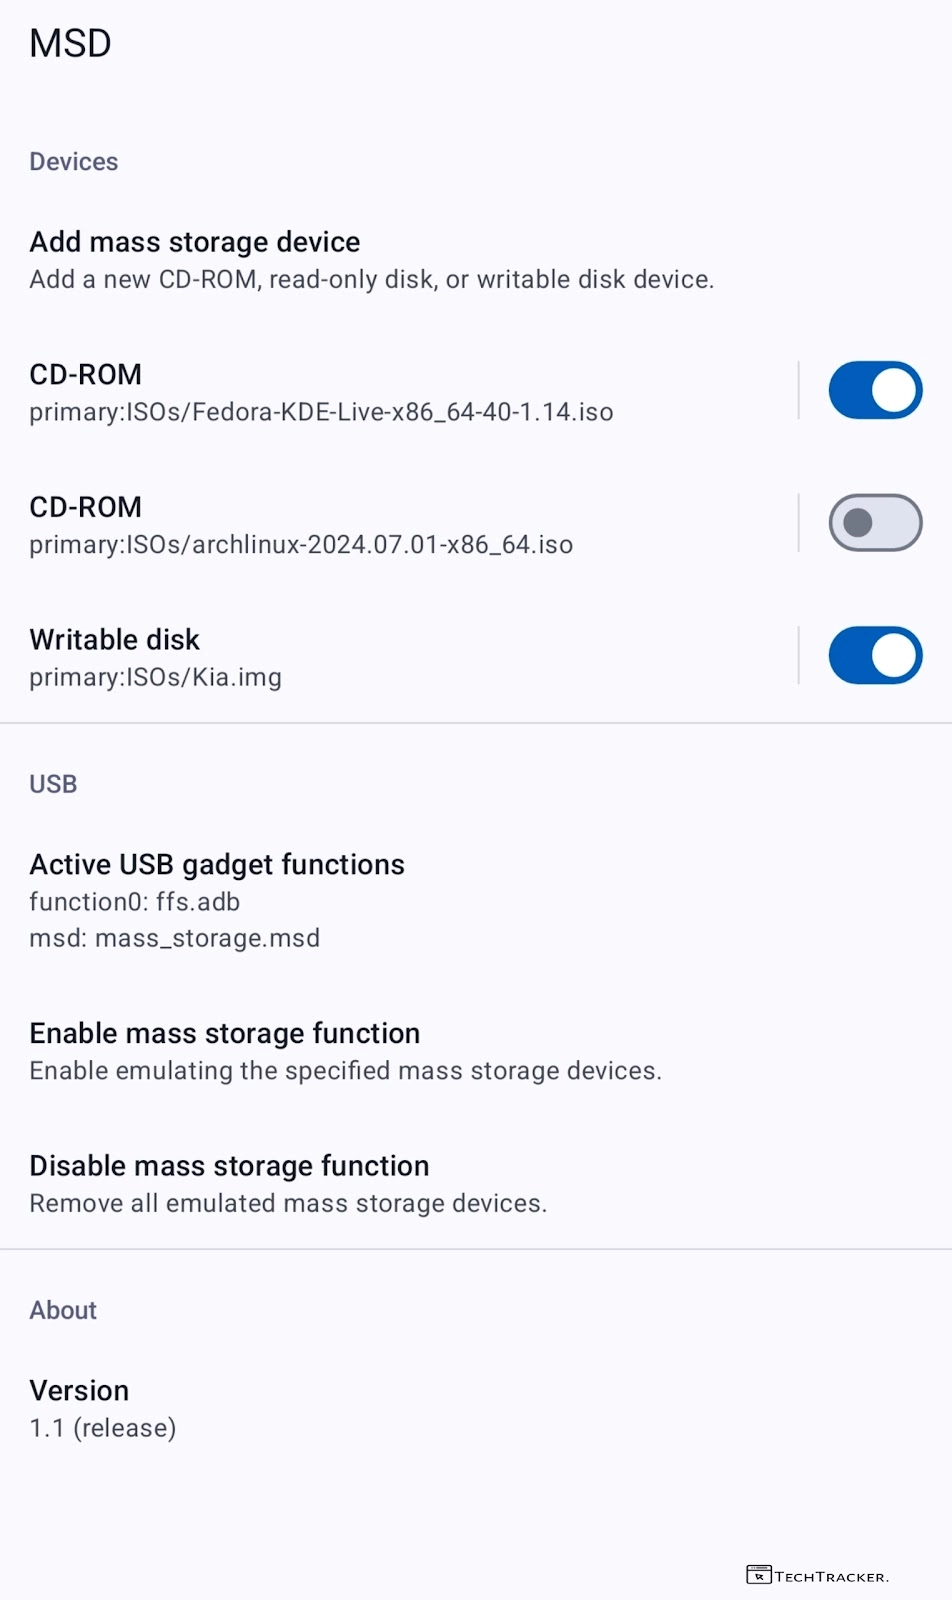This screenshot has height=1600, width=952.
Task: Click the About section header
Action: click(x=63, y=1310)
